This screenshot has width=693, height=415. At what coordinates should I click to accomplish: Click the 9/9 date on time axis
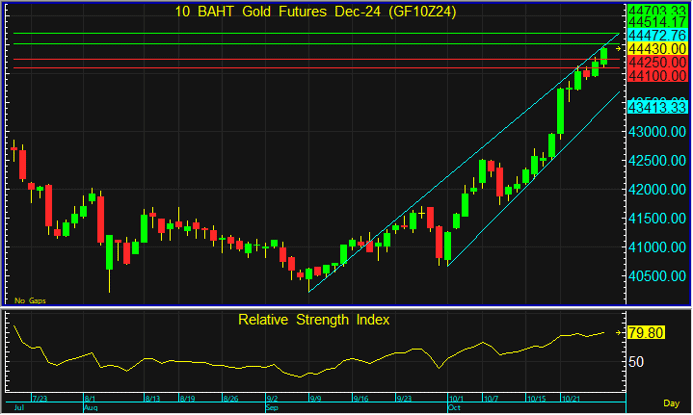pos(314,400)
